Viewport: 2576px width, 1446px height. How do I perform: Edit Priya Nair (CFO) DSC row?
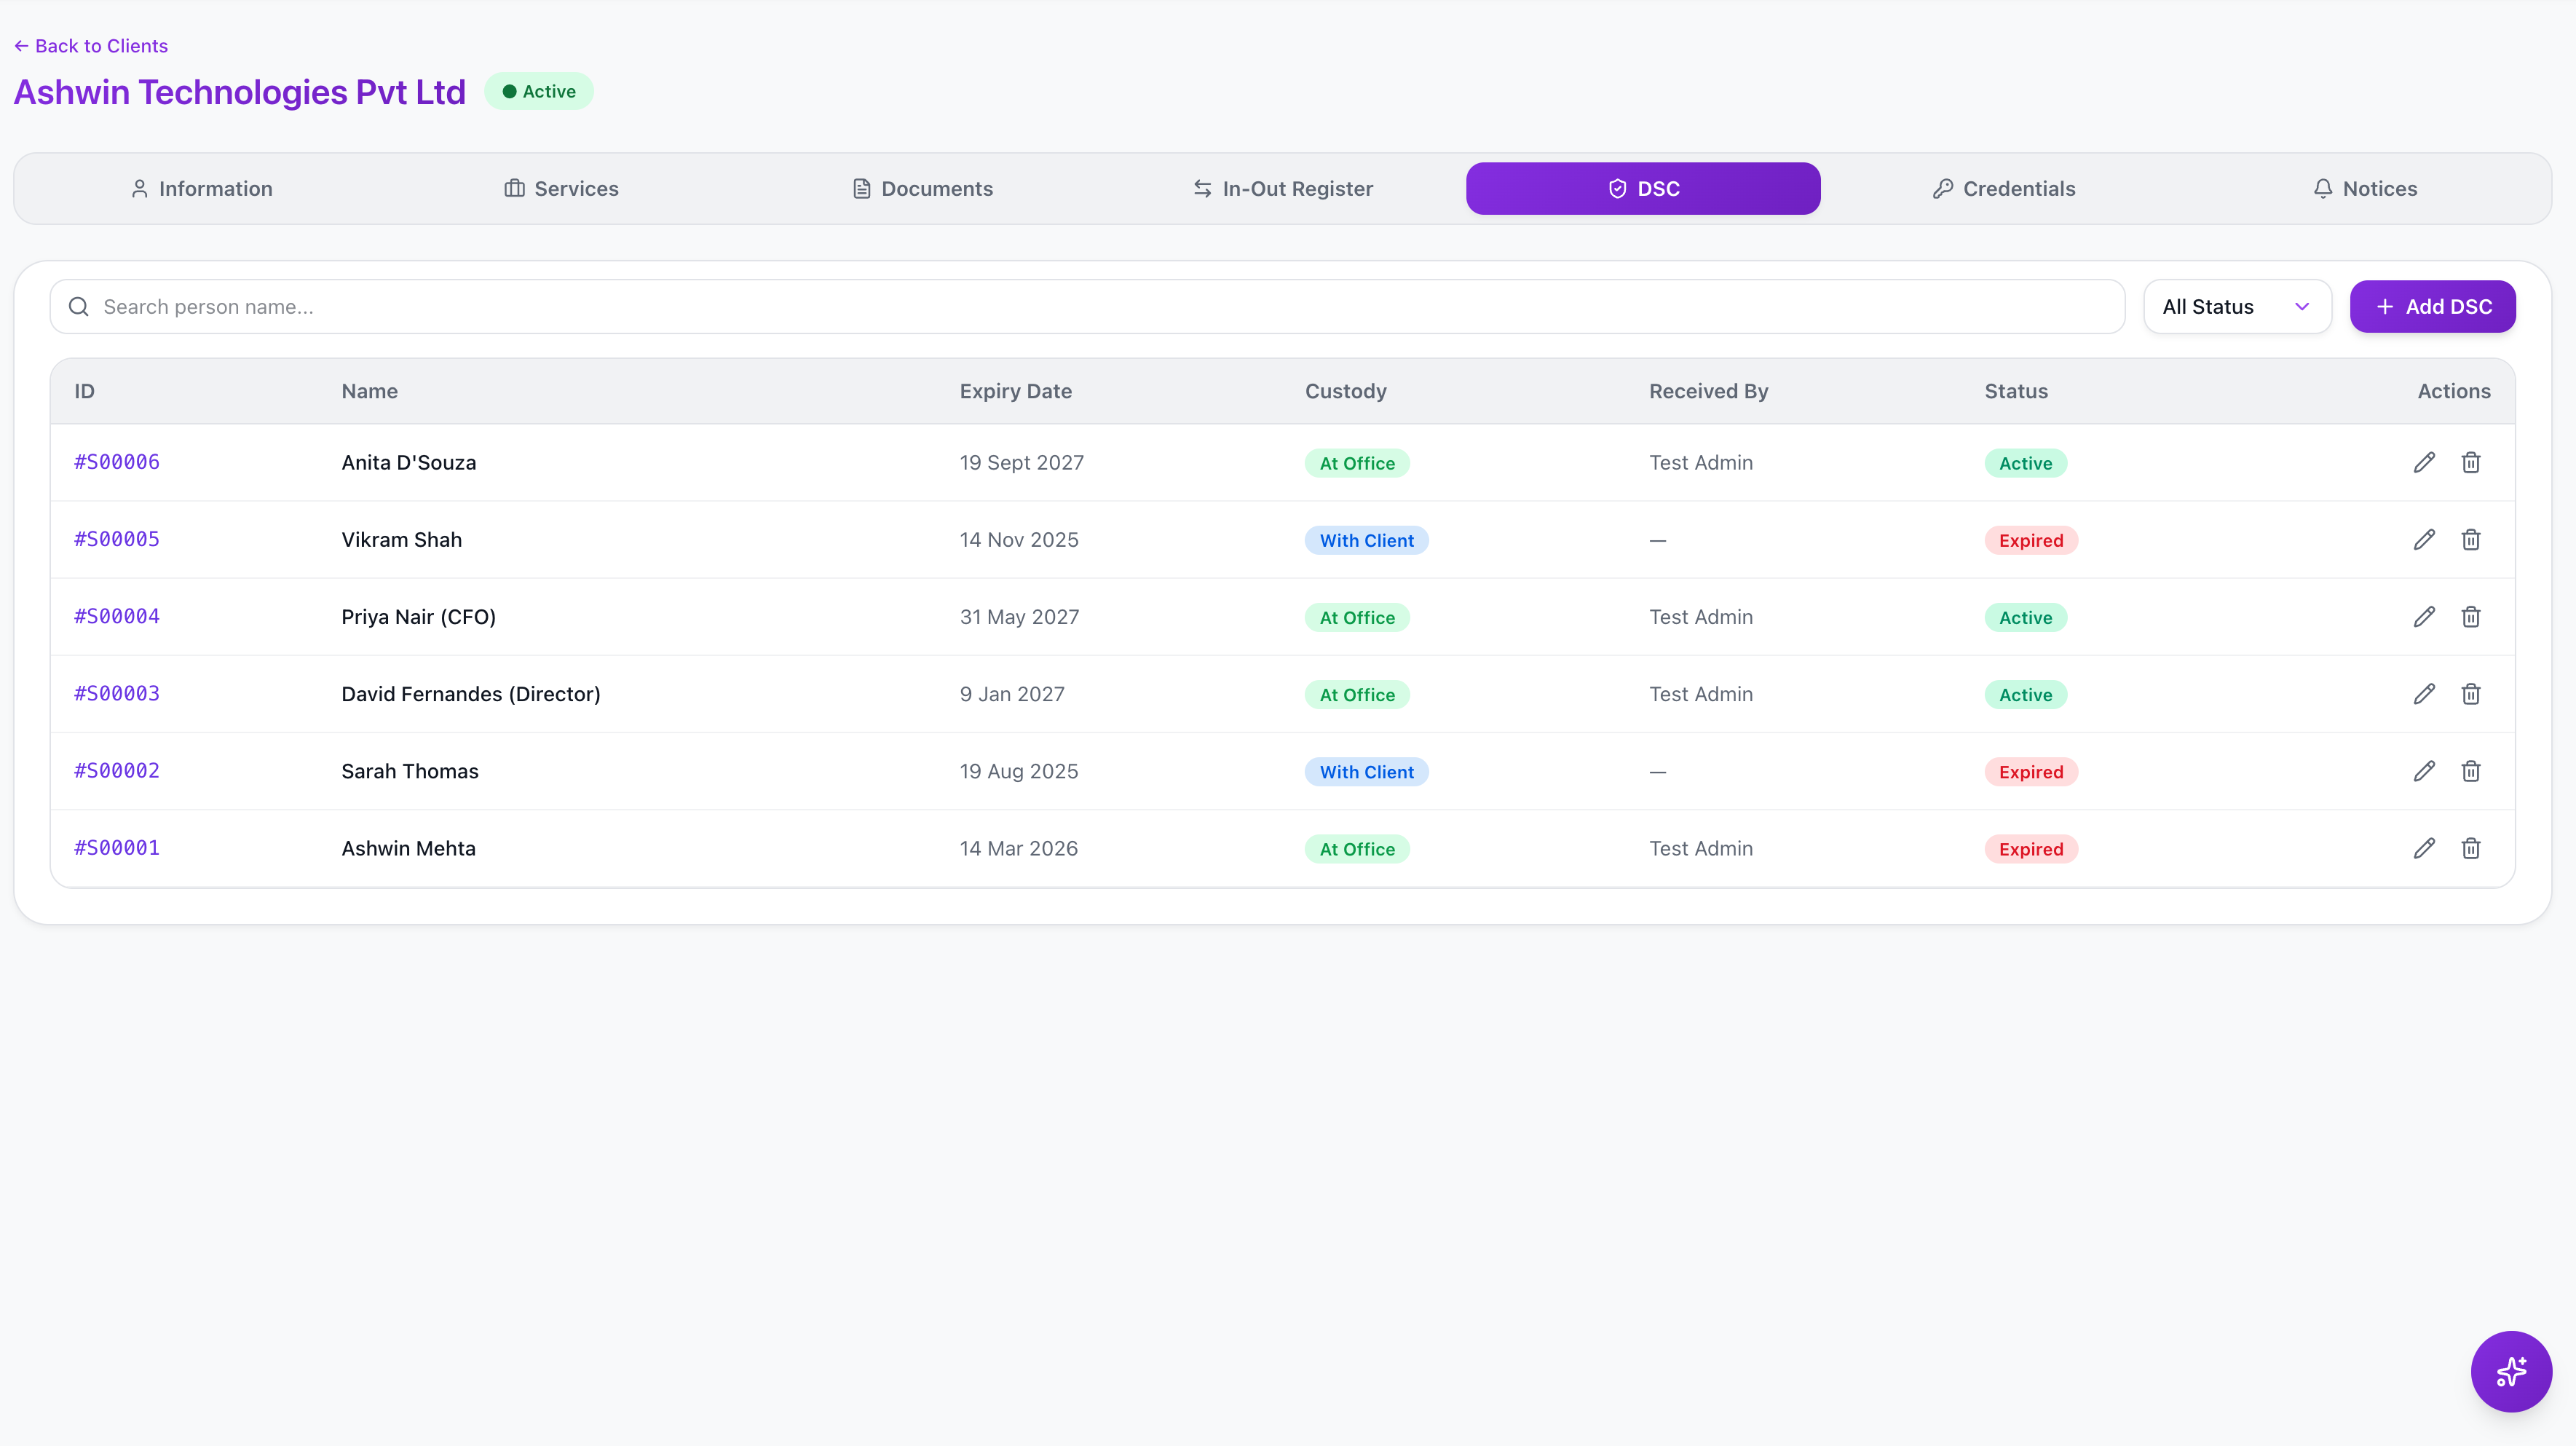click(2424, 617)
